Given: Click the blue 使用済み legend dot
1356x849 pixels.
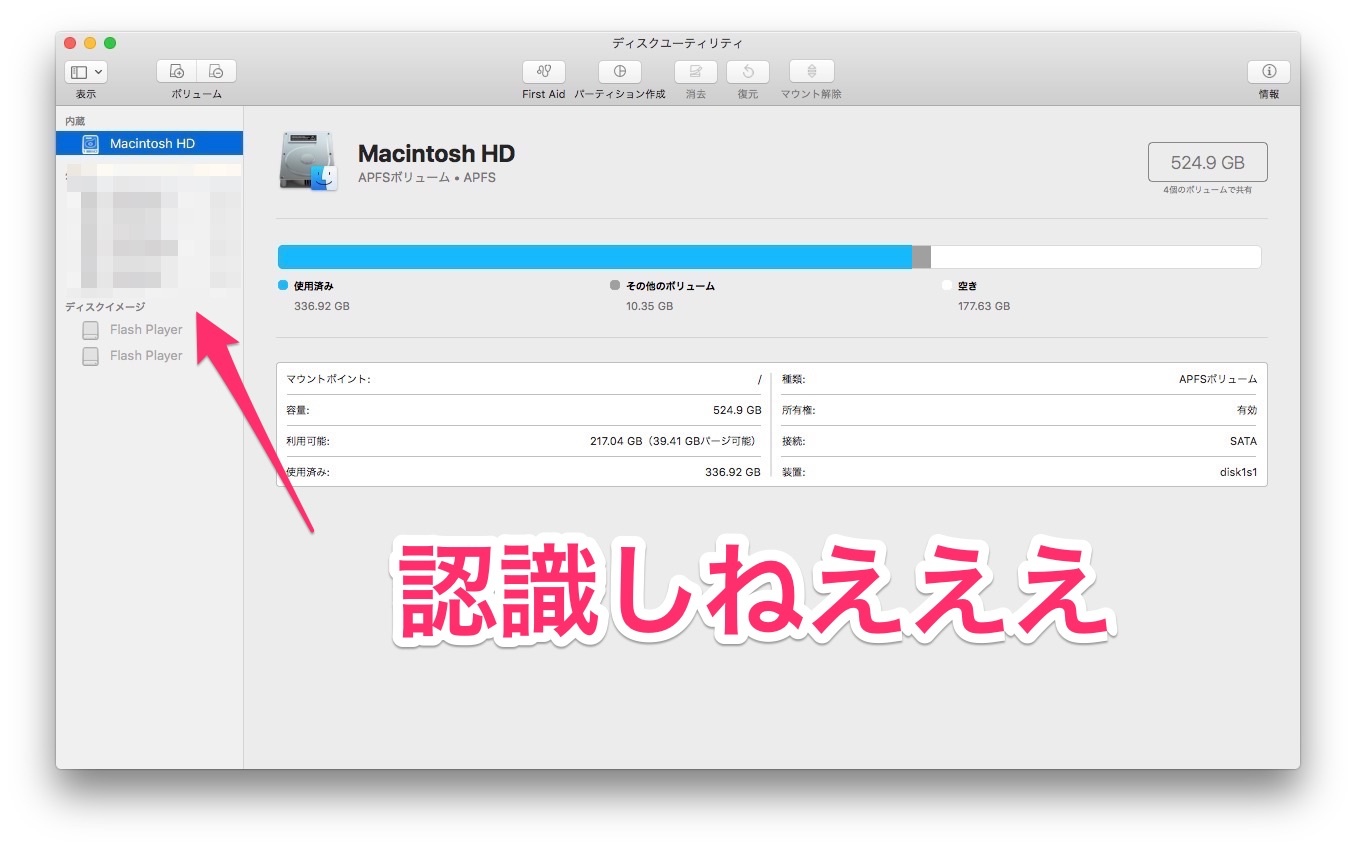Looking at the screenshot, I should coord(283,286).
